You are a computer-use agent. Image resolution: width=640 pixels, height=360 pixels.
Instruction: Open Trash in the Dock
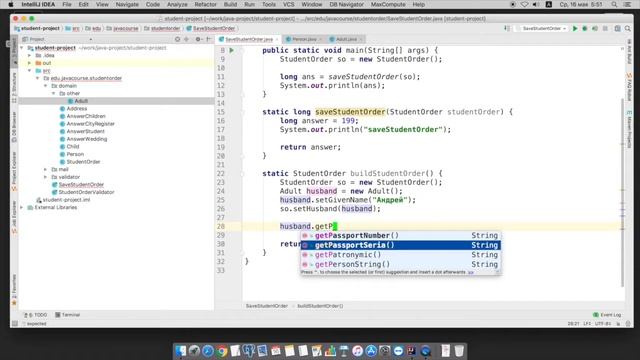459,351
